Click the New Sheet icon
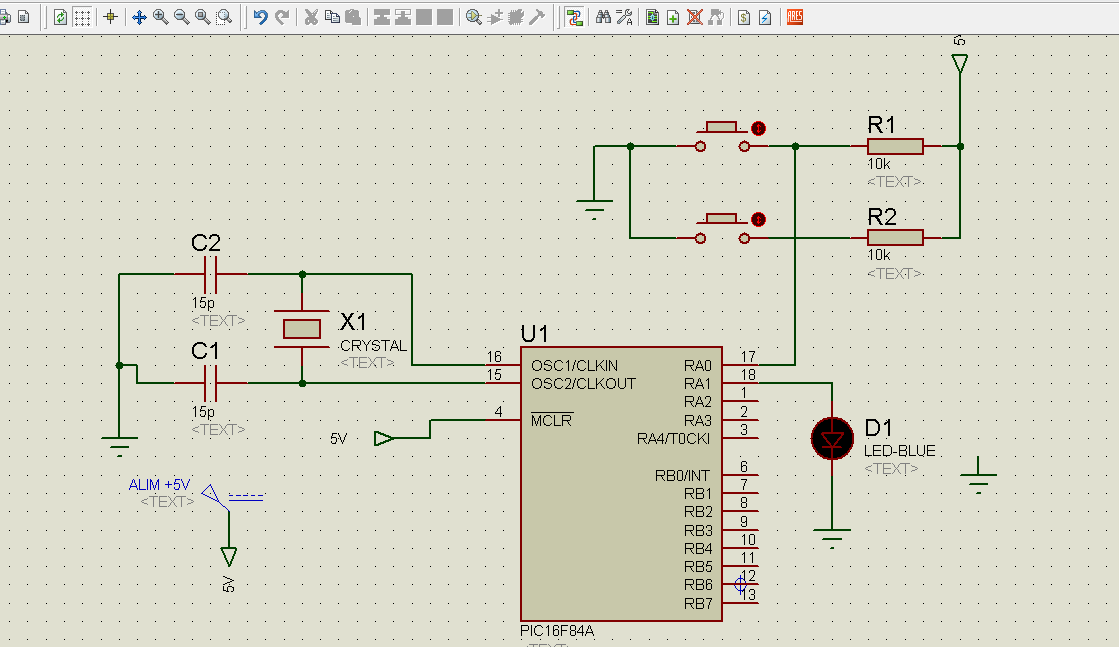The height and width of the screenshot is (647, 1119). click(x=673, y=17)
